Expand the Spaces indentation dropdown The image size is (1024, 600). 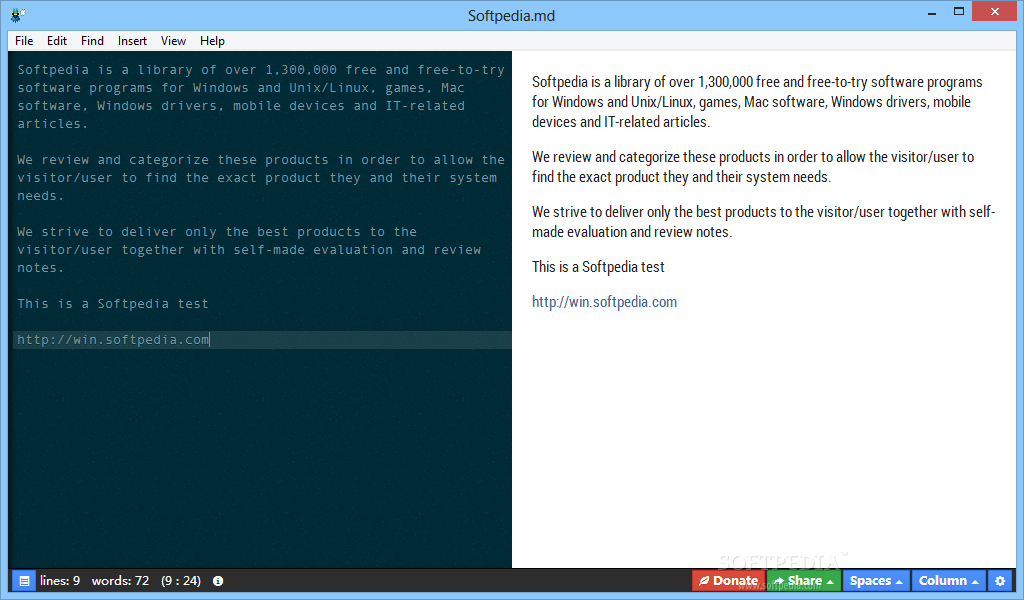[x=876, y=580]
